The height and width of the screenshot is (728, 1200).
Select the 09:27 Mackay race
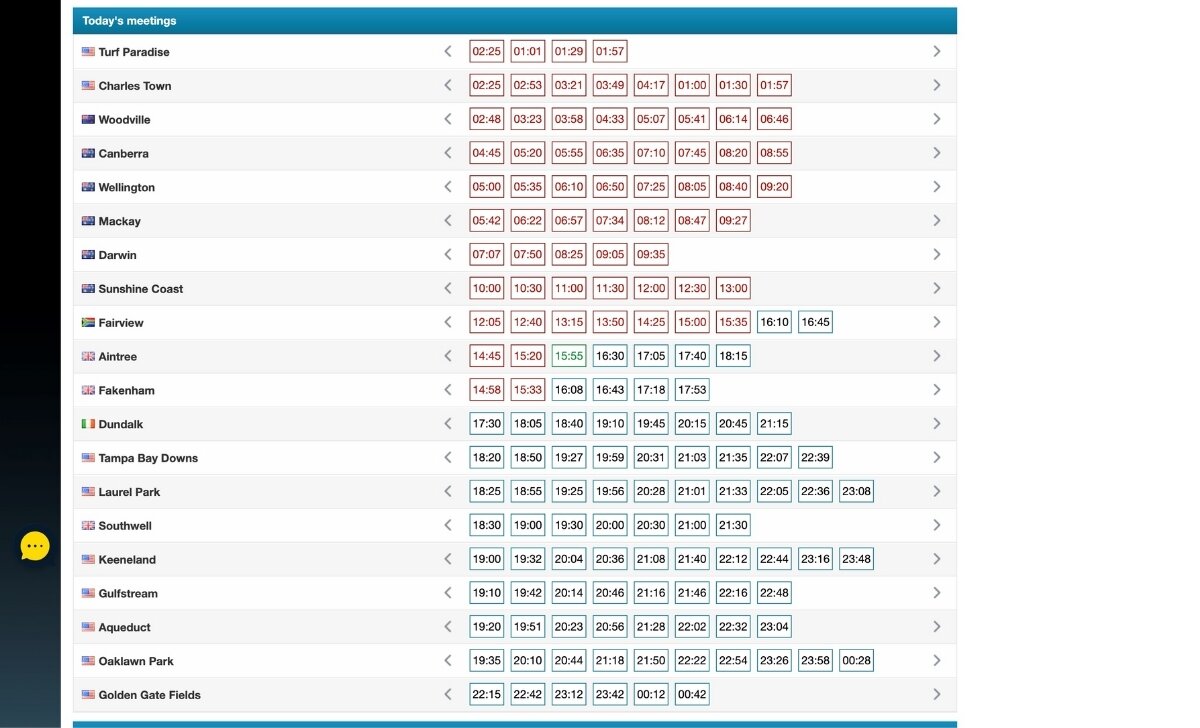tap(733, 221)
